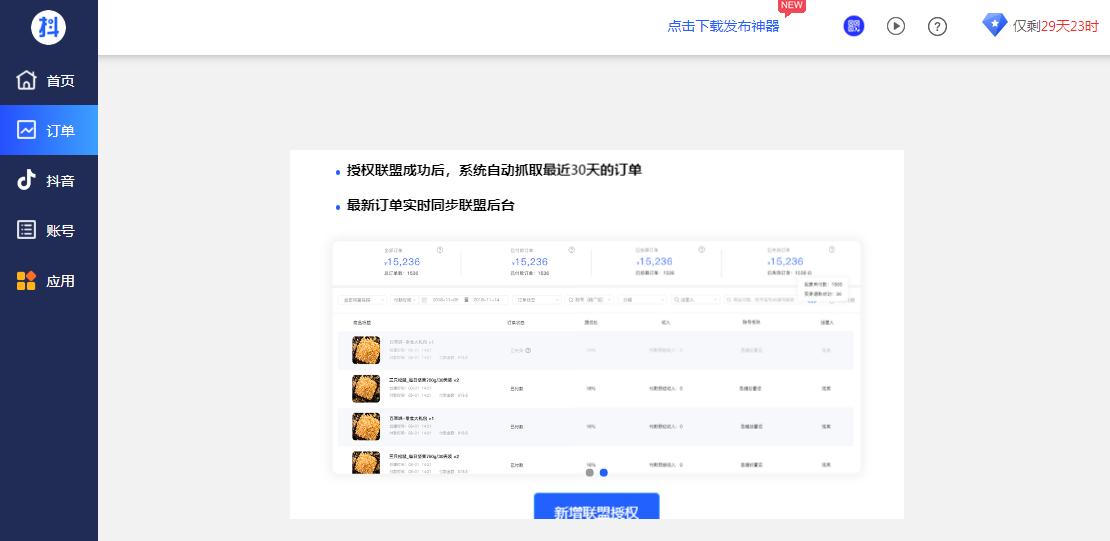The width and height of the screenshot is (1110, 541).
Task: Click the app logo icon in sidebar
Action: [48, 28]
